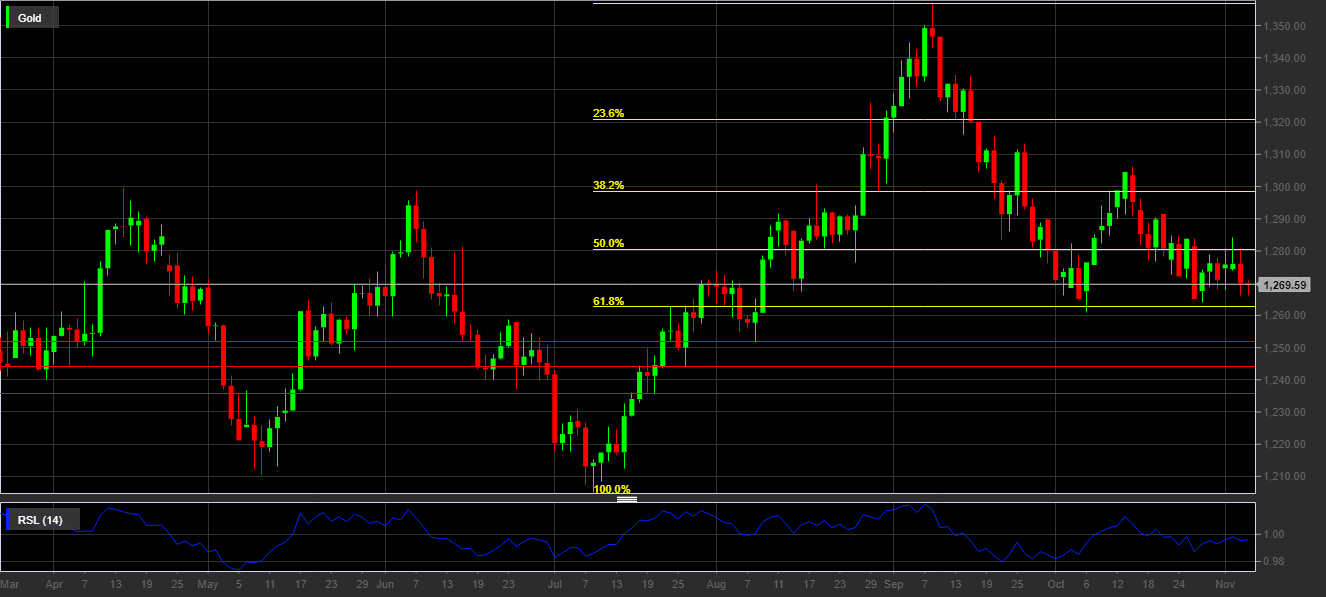
Task: Click the 1.00 value on RSL axis
Action: coord(1273,535)
